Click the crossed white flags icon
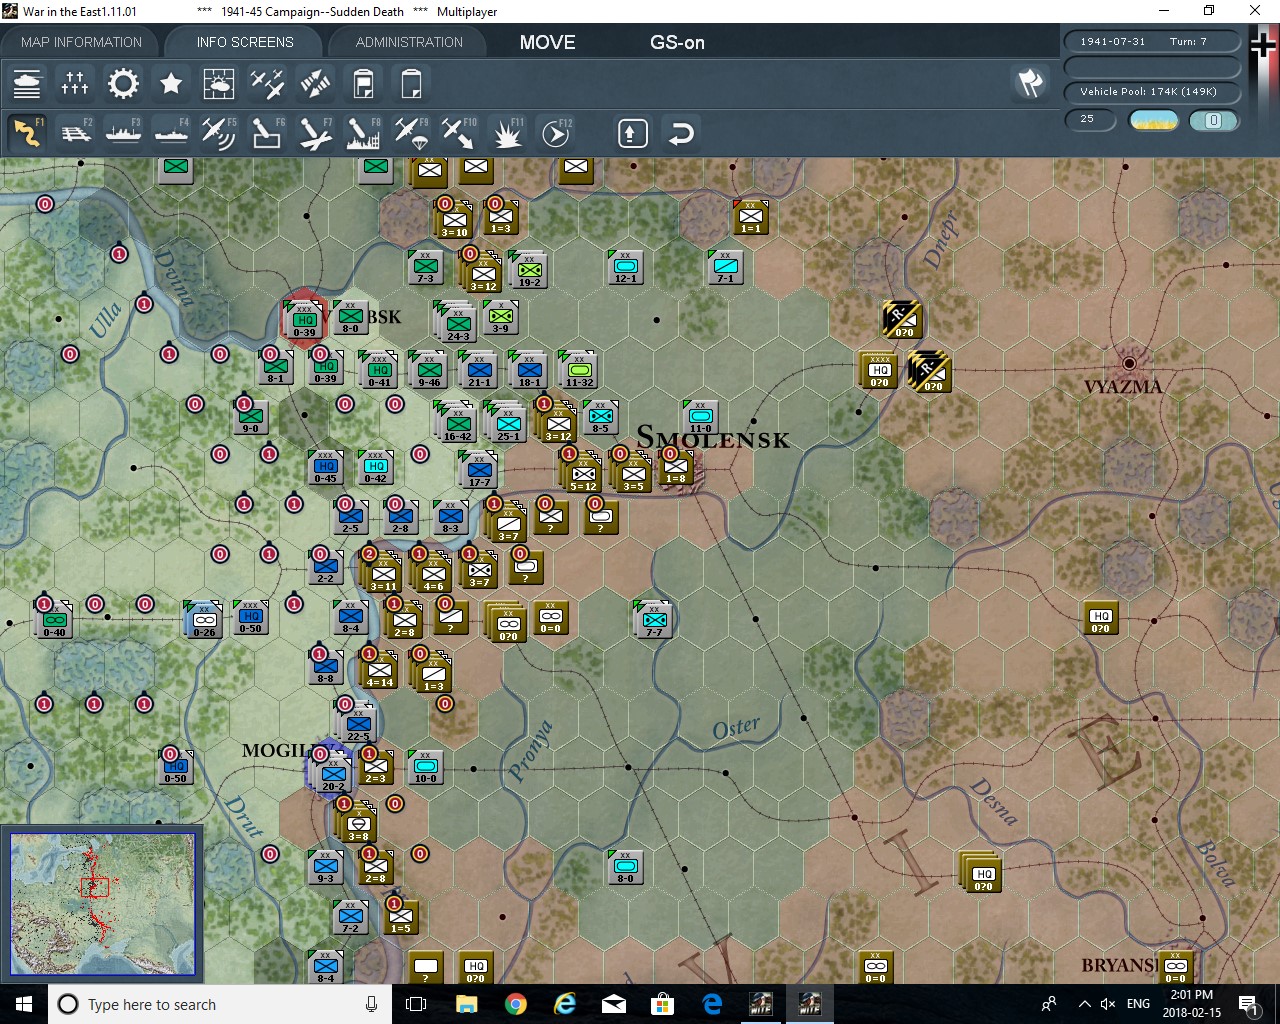 click(x=1030, y=83)
